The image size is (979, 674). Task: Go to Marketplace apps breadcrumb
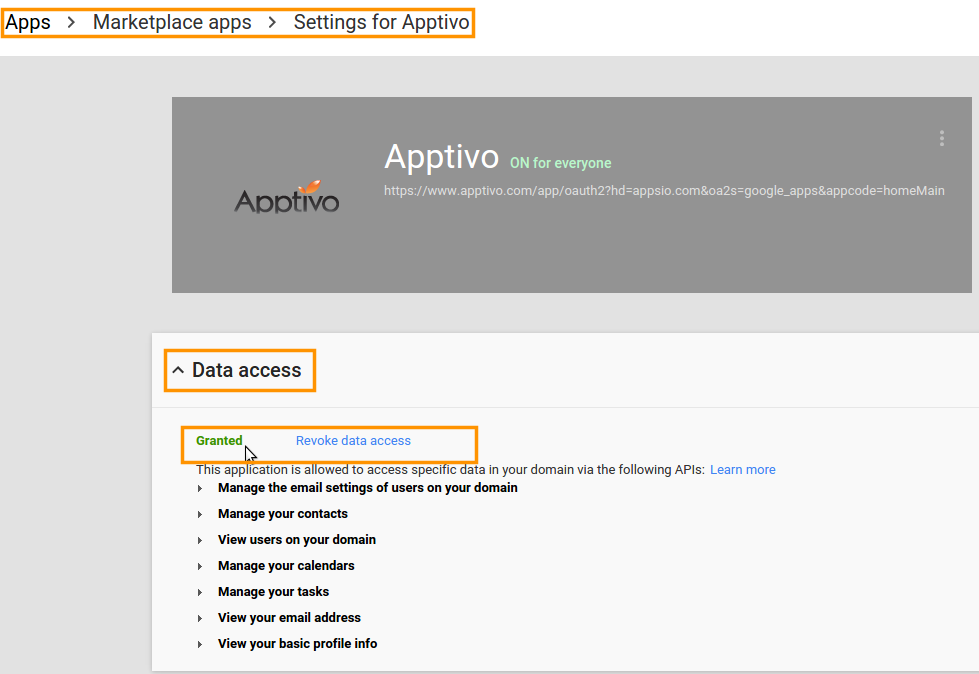tap(172, 22)
